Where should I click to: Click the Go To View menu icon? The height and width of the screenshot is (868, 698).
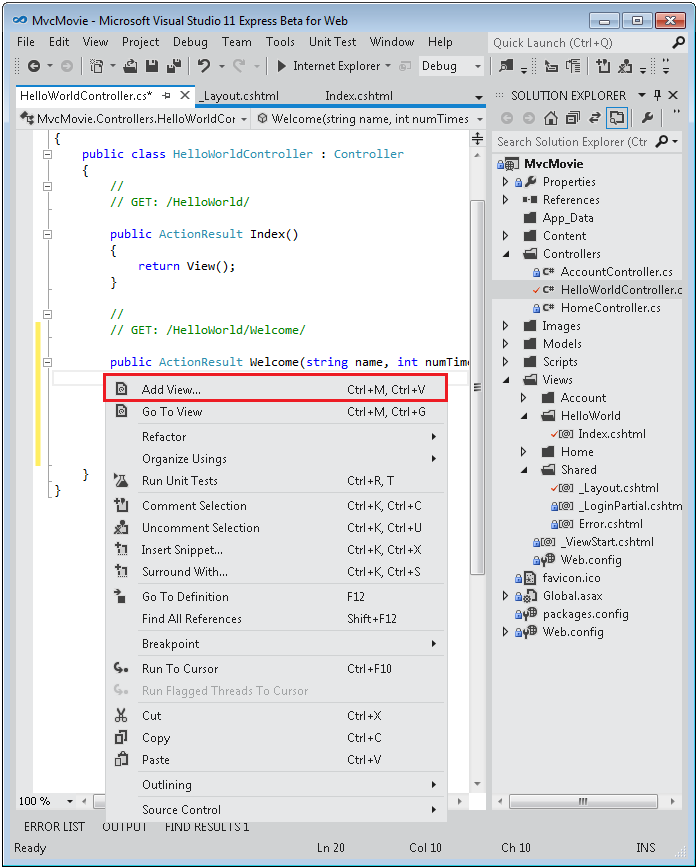point(121,411)
